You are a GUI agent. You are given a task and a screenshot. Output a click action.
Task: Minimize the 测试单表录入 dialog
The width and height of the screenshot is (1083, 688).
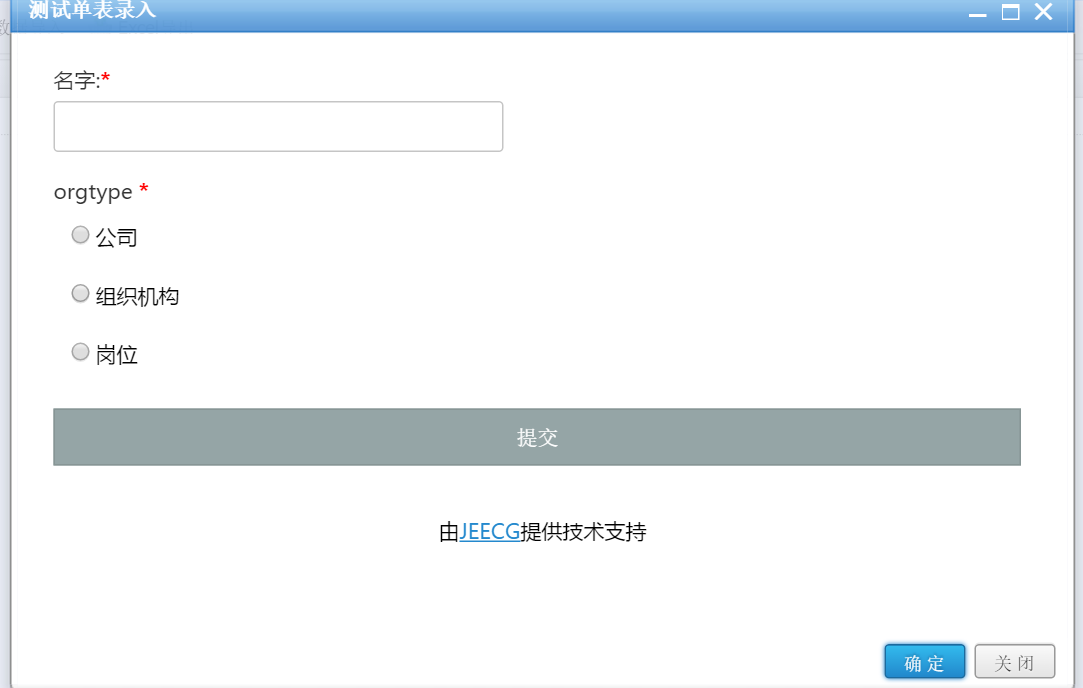point(977,13)
